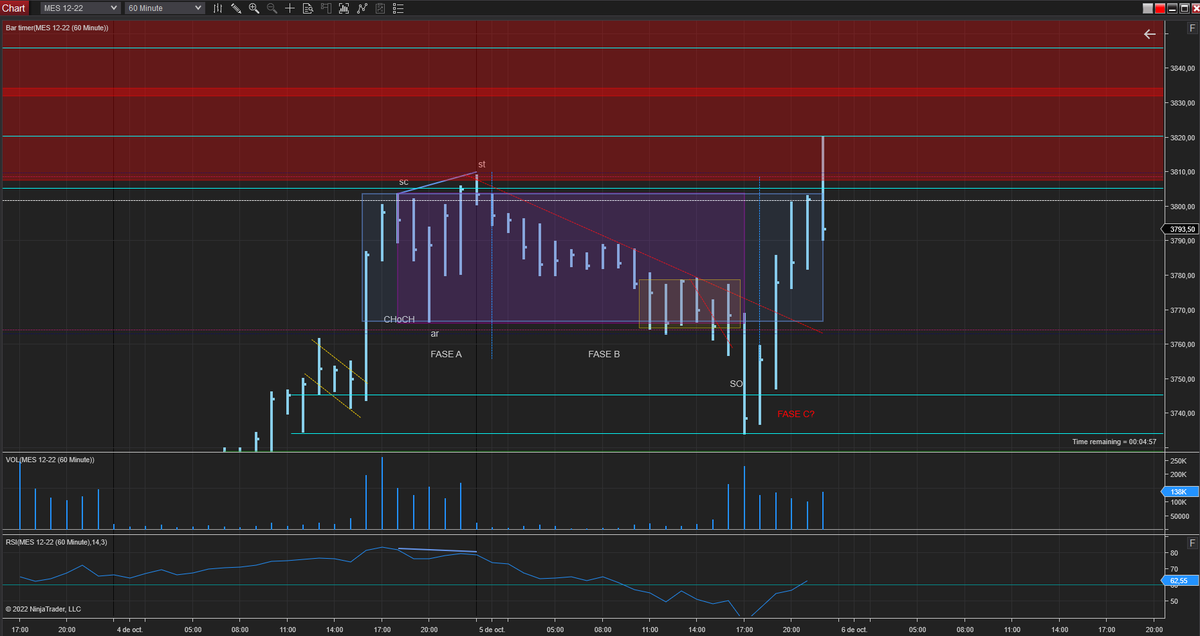The height and width of the screenshot is (636, 1200).
Task: Click the F button of RSI panel
Action: click(x=1192, y=542)
